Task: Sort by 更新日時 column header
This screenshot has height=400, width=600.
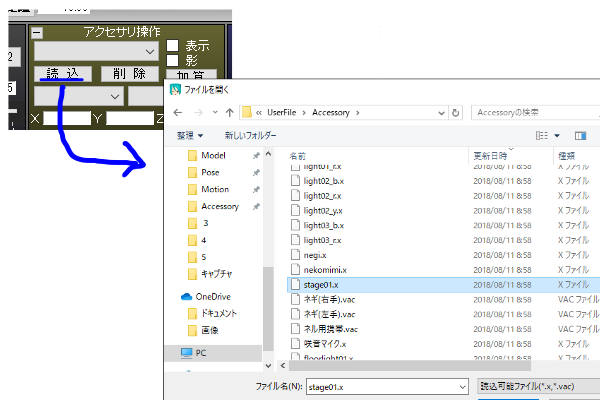Action: pos(490,156)
